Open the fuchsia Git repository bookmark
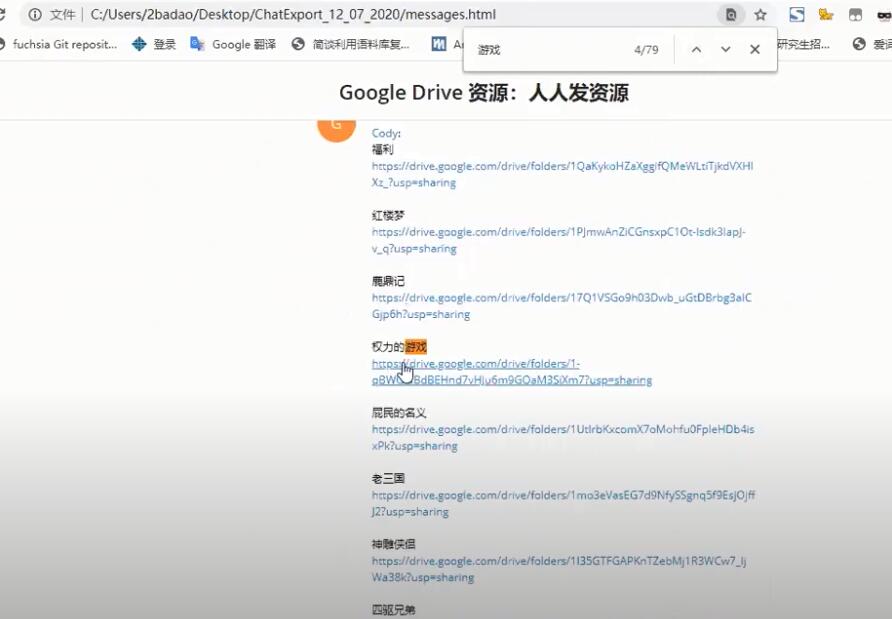This screenshot has height=619, width=892. coord(59,44)
